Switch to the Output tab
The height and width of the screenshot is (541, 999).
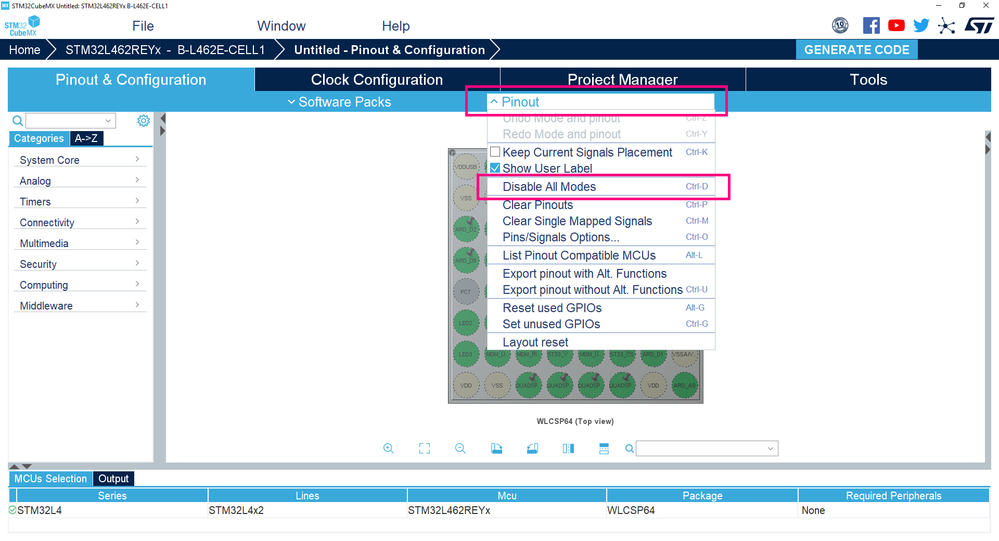113,479
